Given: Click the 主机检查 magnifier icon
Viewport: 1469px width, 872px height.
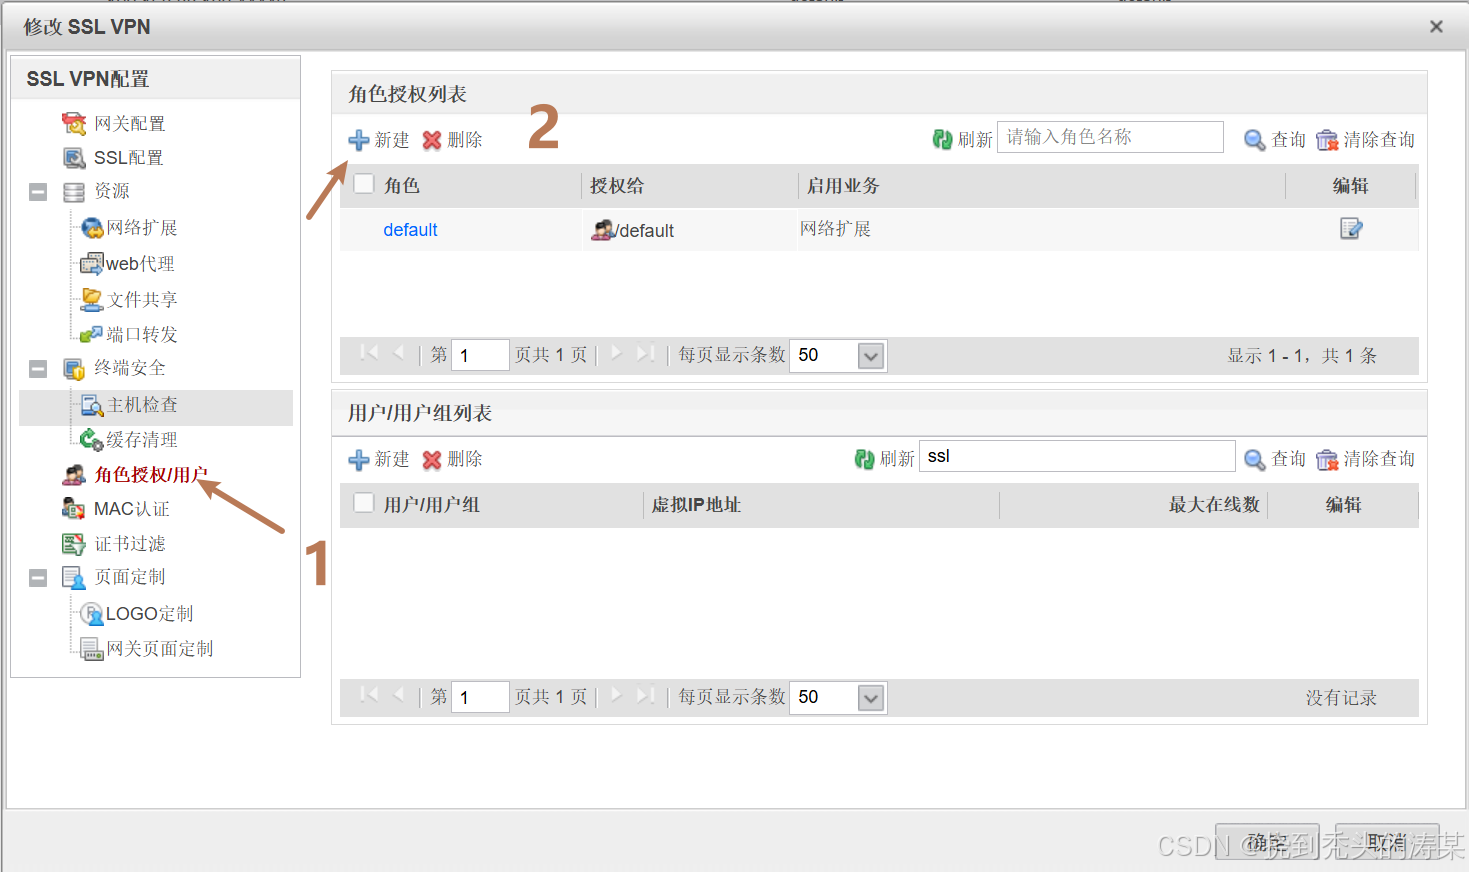Looking at the screenshot, I should (92, 405).
